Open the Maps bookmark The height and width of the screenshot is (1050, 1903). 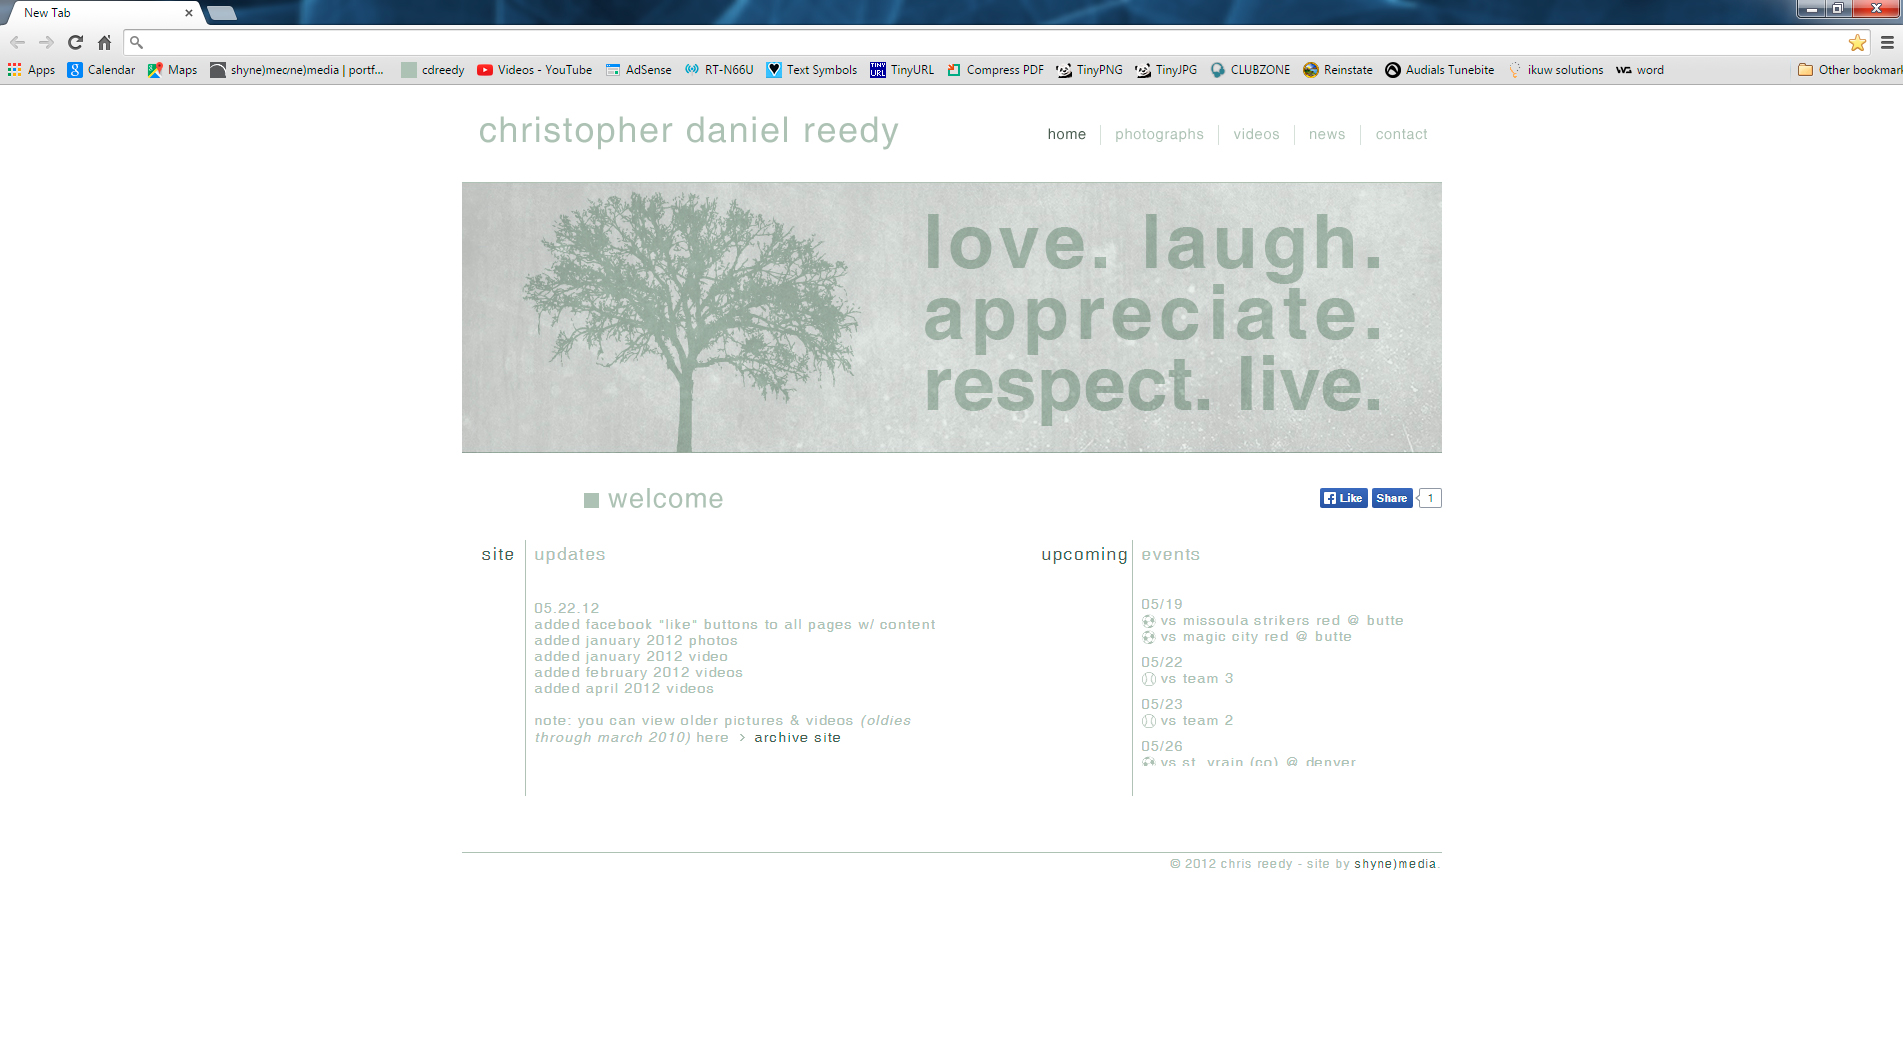tap(172, 70)
